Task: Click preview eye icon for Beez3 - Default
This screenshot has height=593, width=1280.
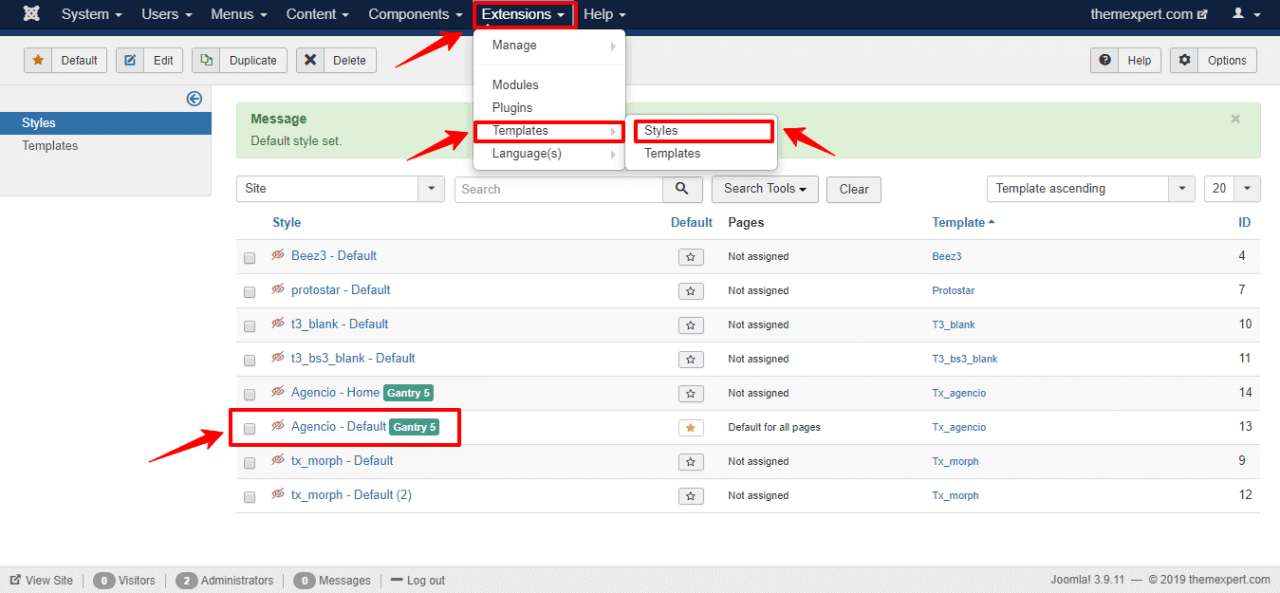Action: tap(278, 255)
